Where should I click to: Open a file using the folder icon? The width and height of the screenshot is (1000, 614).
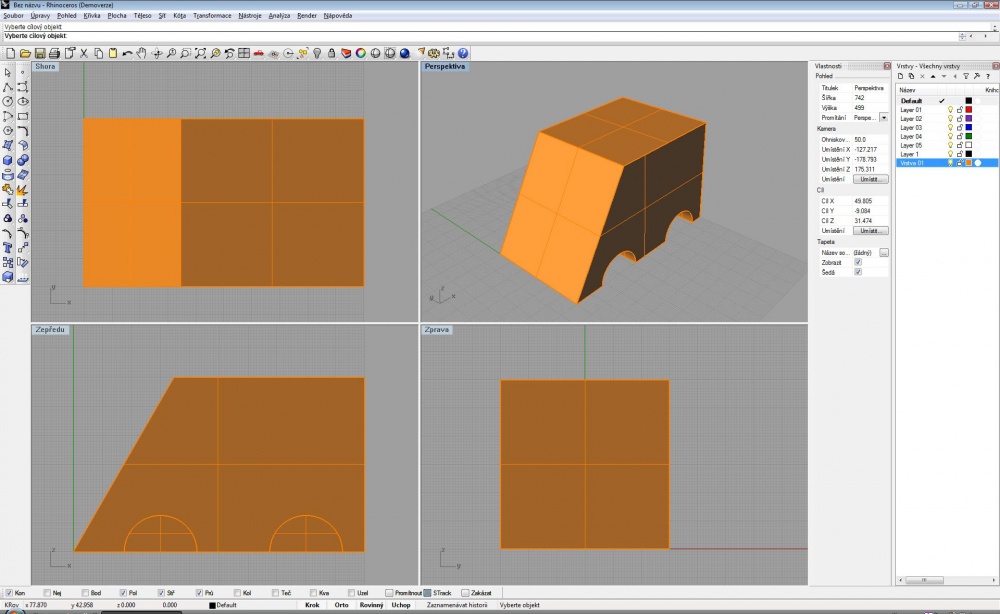click(26, 54)
